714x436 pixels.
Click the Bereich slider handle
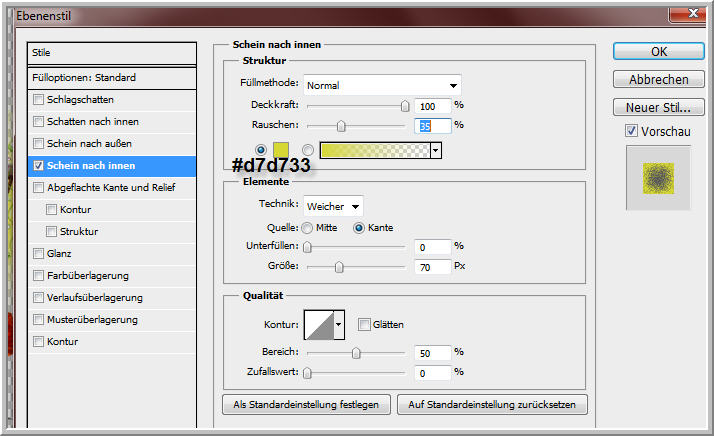tap(356, 353)
